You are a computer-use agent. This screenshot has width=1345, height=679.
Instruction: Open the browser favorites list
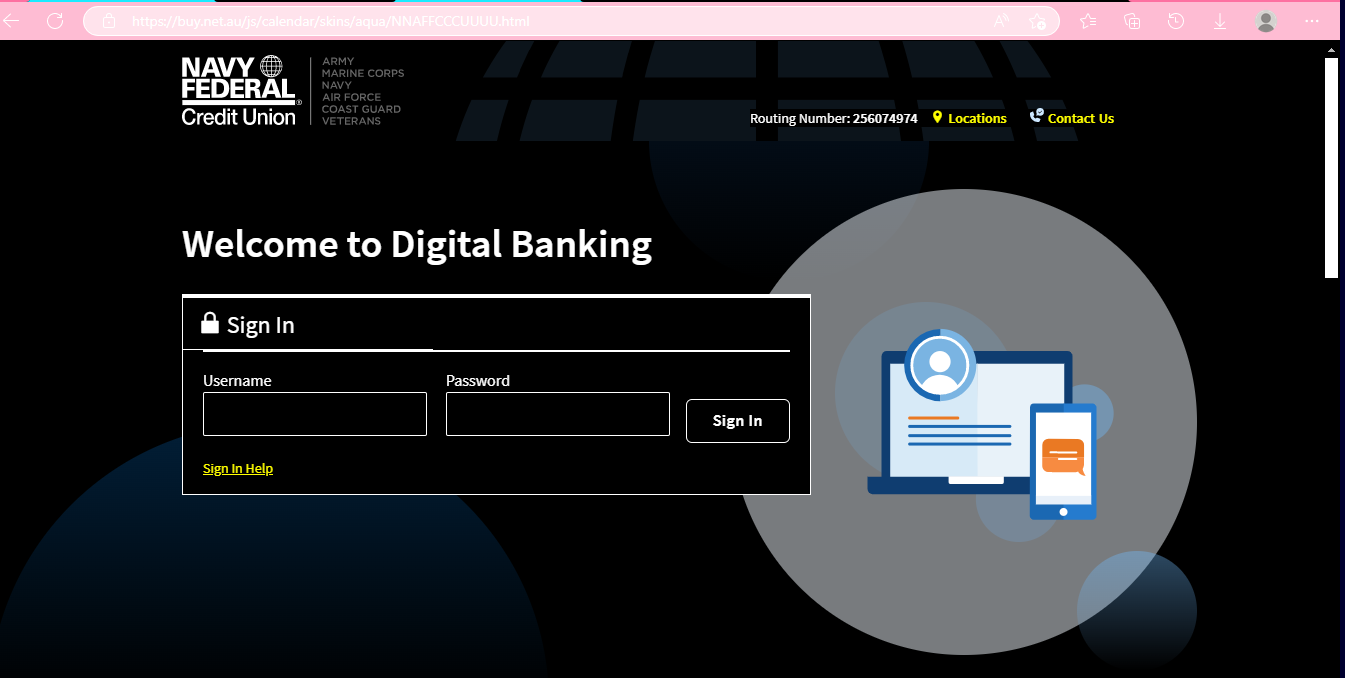1088,21
